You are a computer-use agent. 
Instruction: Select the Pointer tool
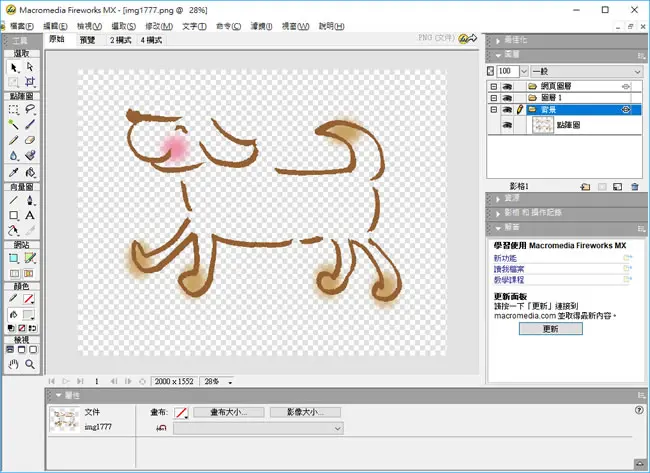click(x=14, y=67)
